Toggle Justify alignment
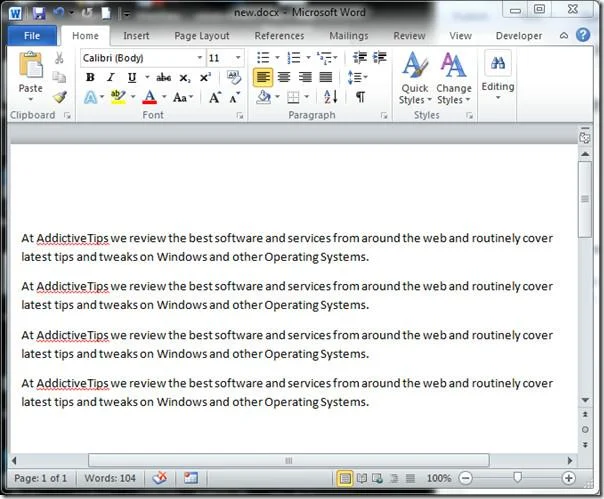Screen dimensions: 604x499 point(326,77)
